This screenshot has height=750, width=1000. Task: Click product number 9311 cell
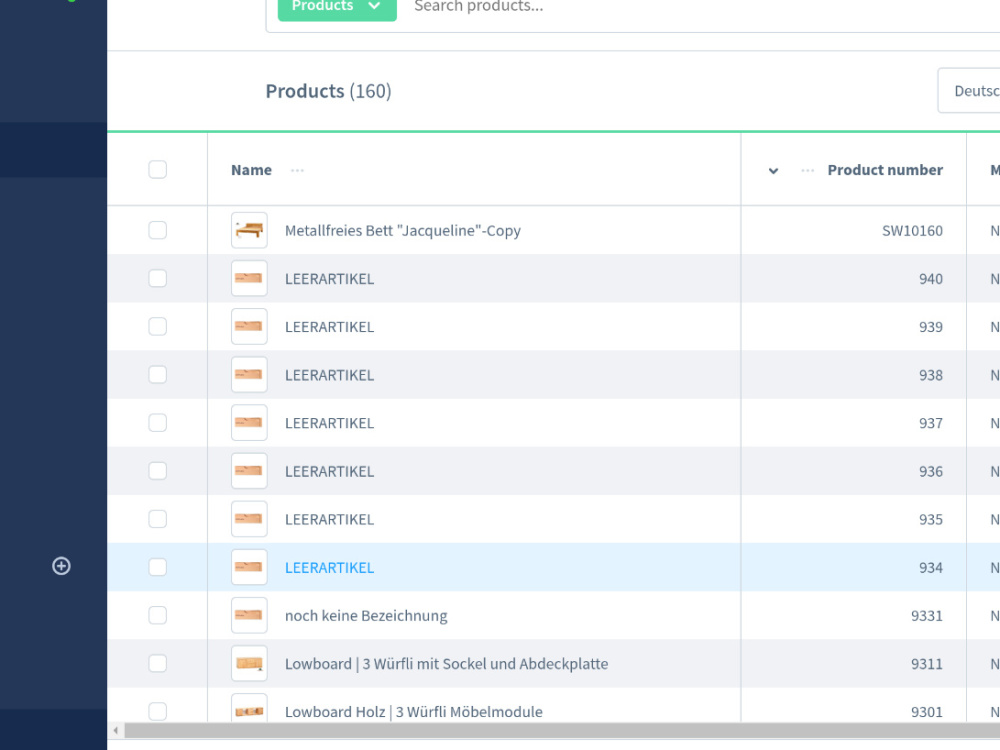927,664
